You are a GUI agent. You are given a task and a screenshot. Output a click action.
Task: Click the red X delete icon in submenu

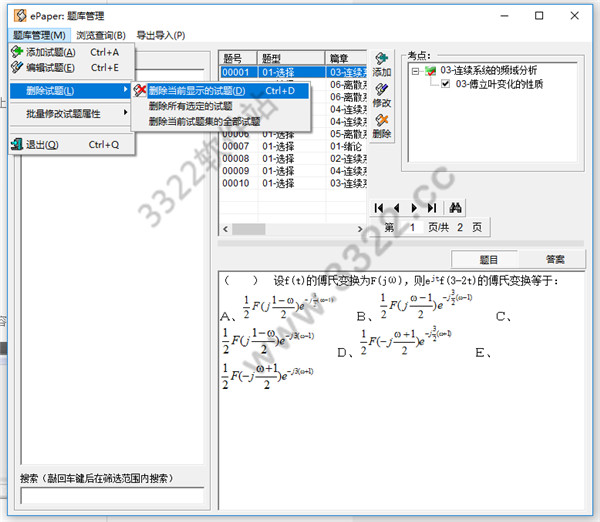[x=140, y=90]
